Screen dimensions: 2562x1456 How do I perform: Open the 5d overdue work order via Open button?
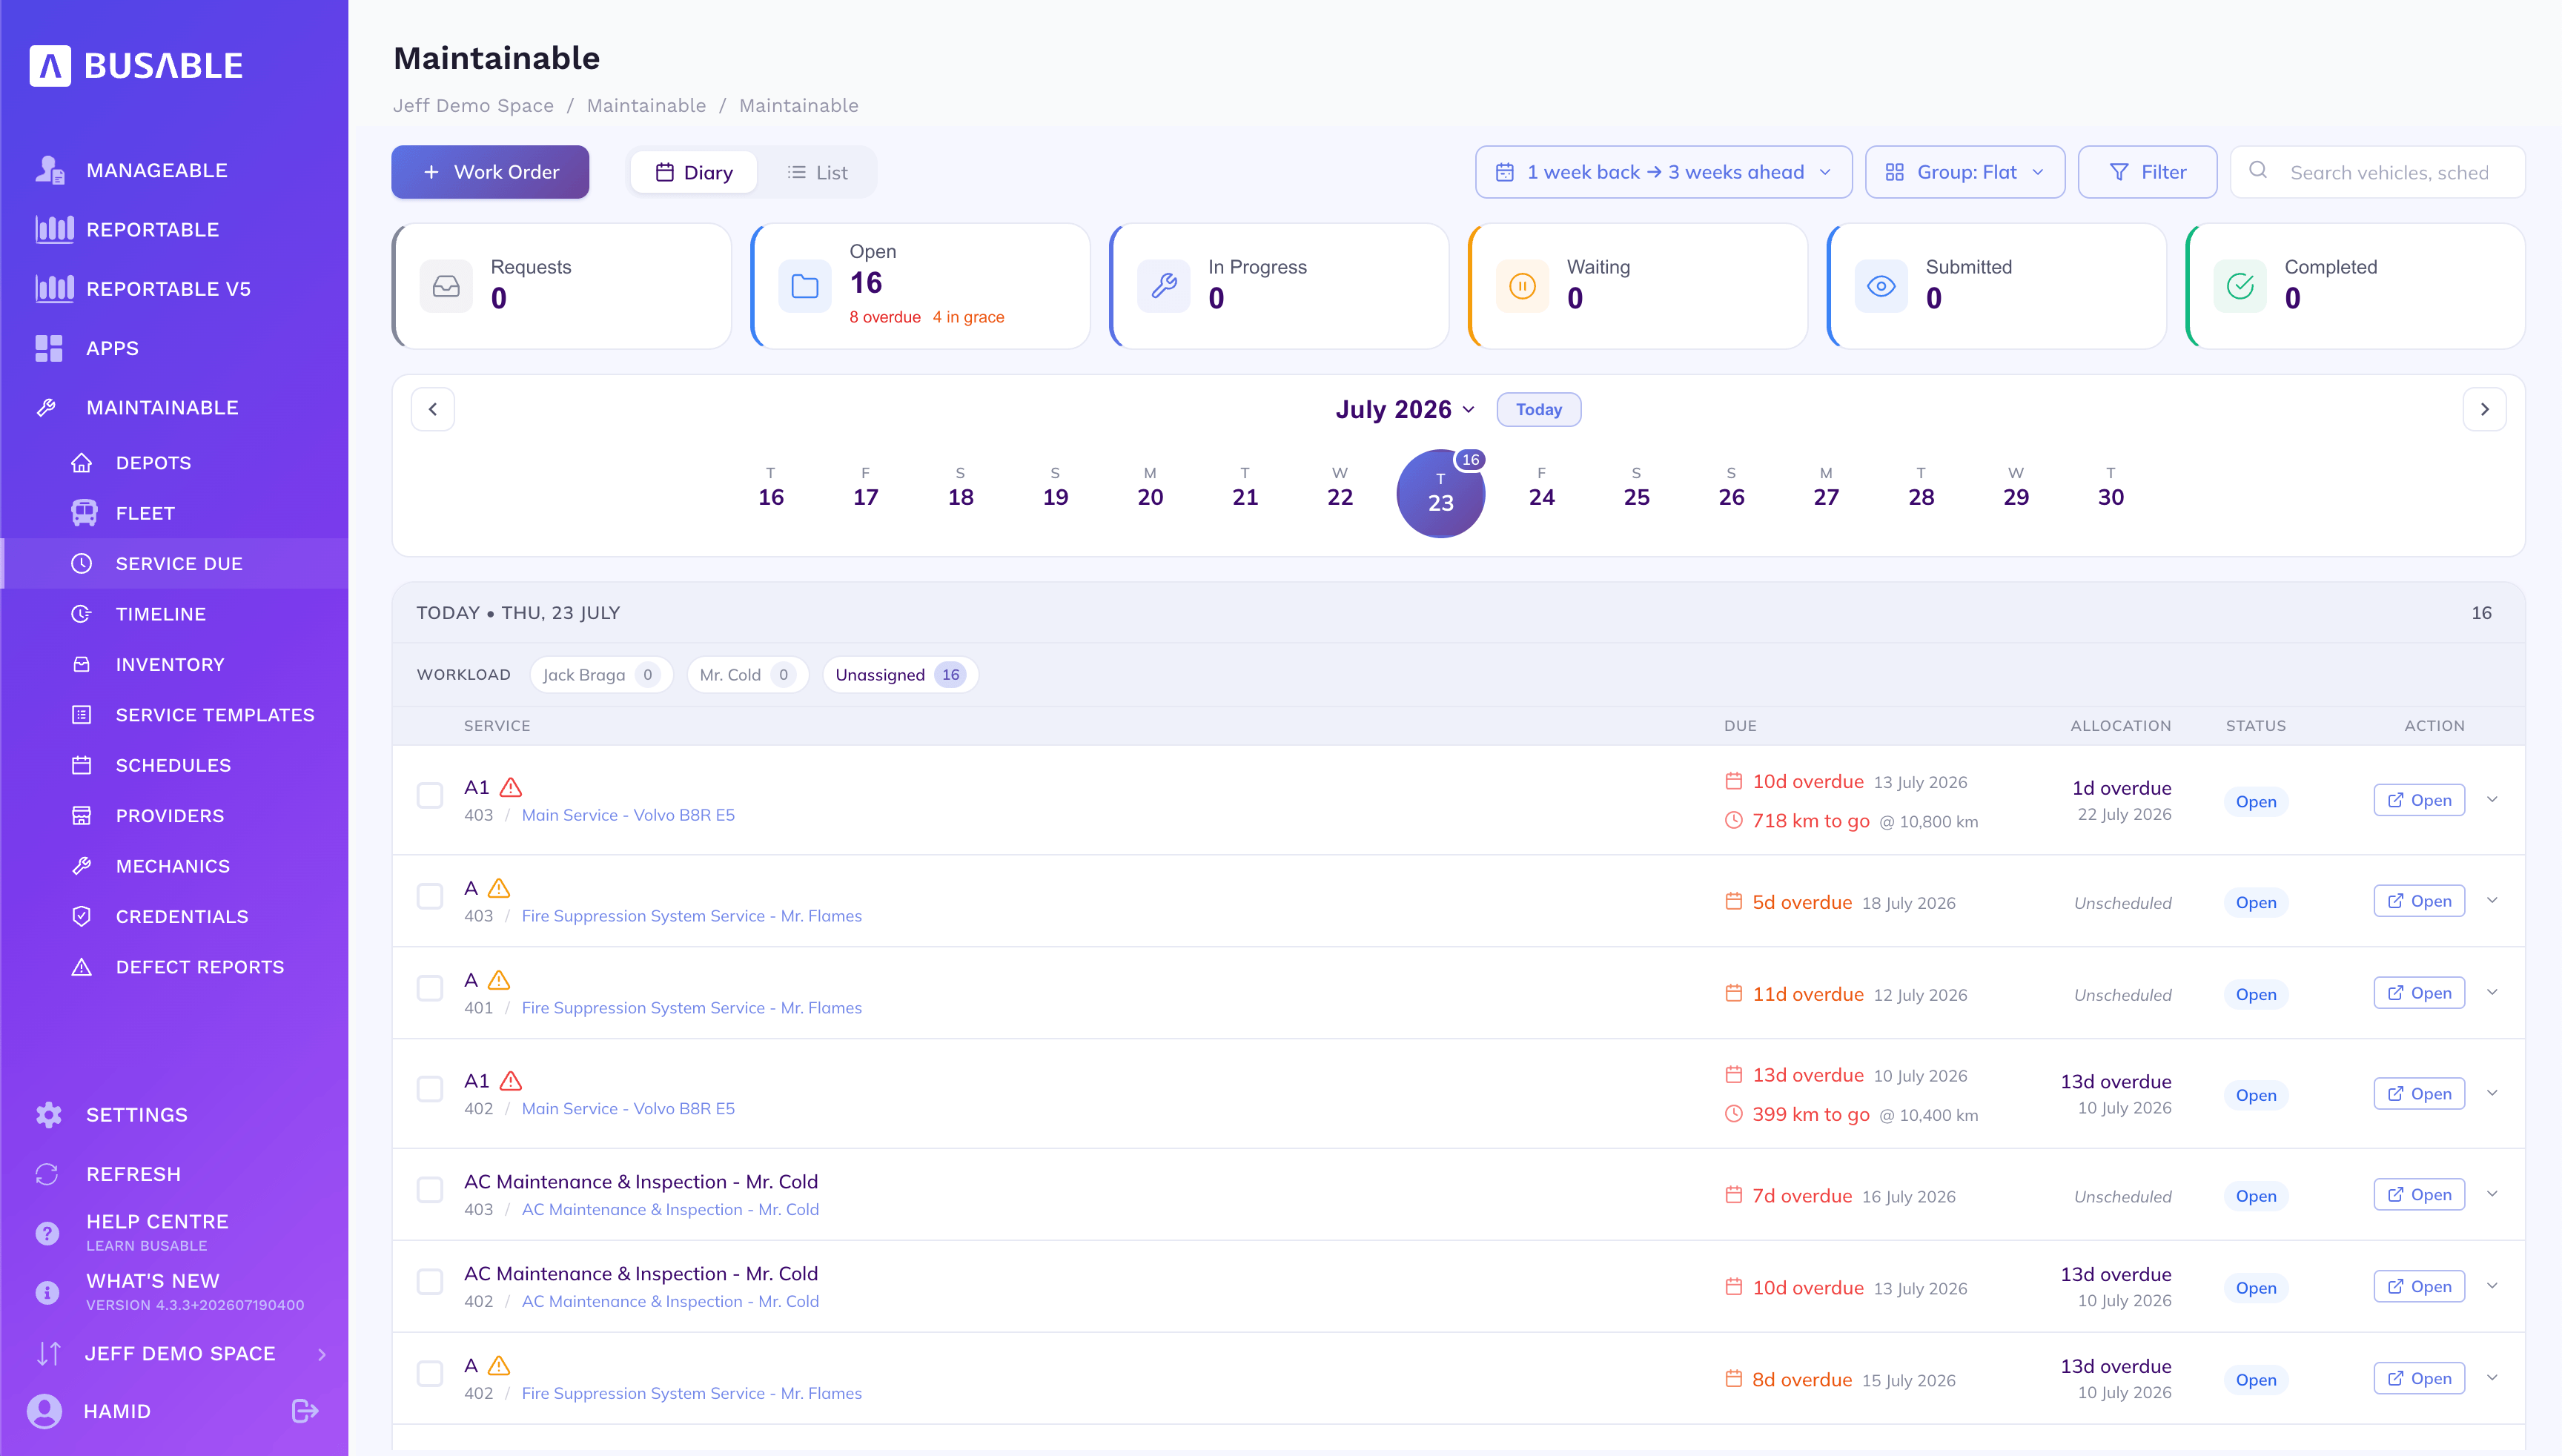[2419, 901]
